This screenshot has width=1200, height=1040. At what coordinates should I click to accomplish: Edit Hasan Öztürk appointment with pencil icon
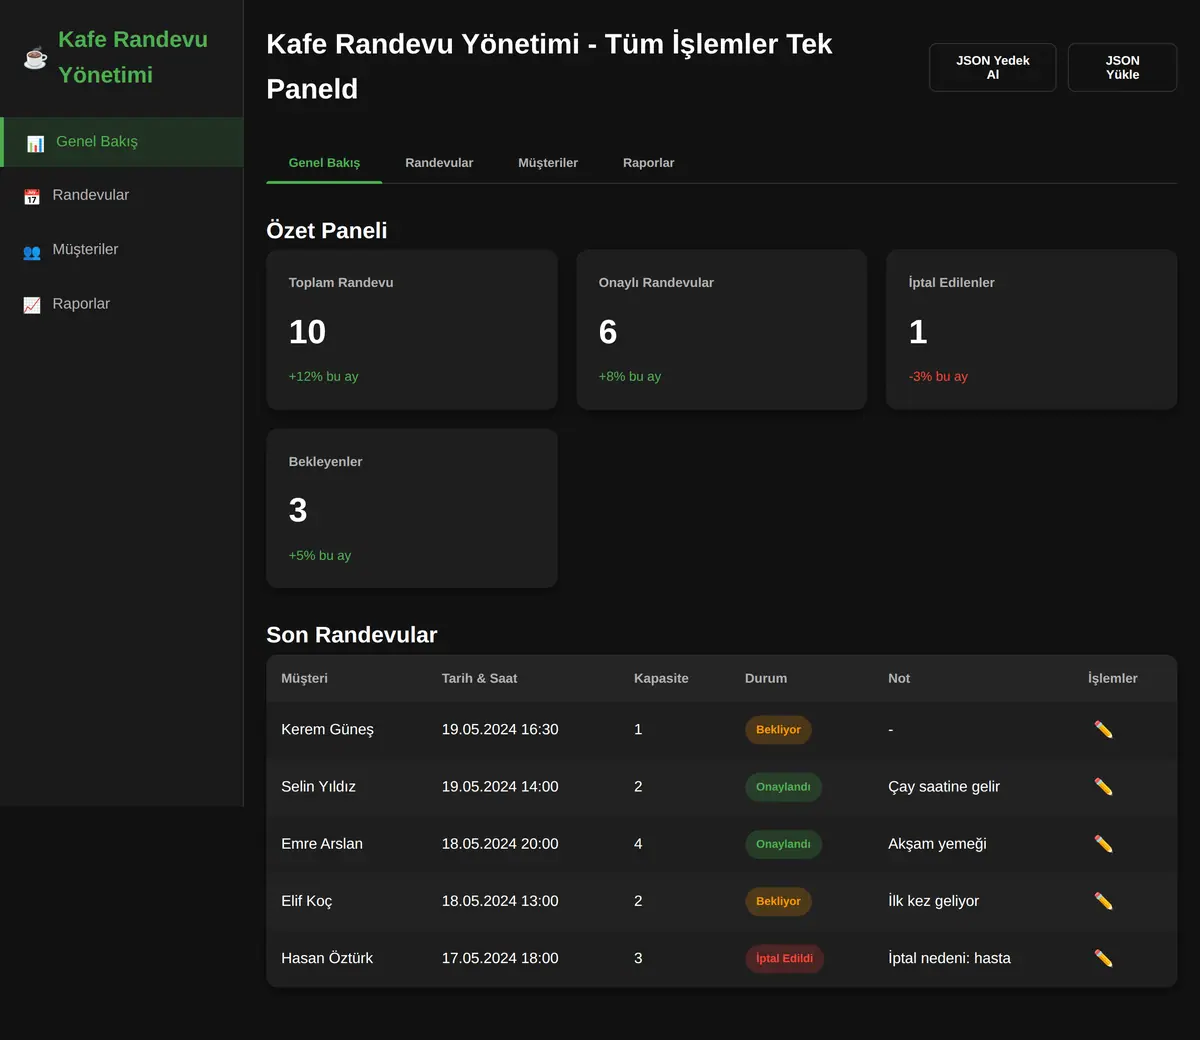(x=1103, y=958)
